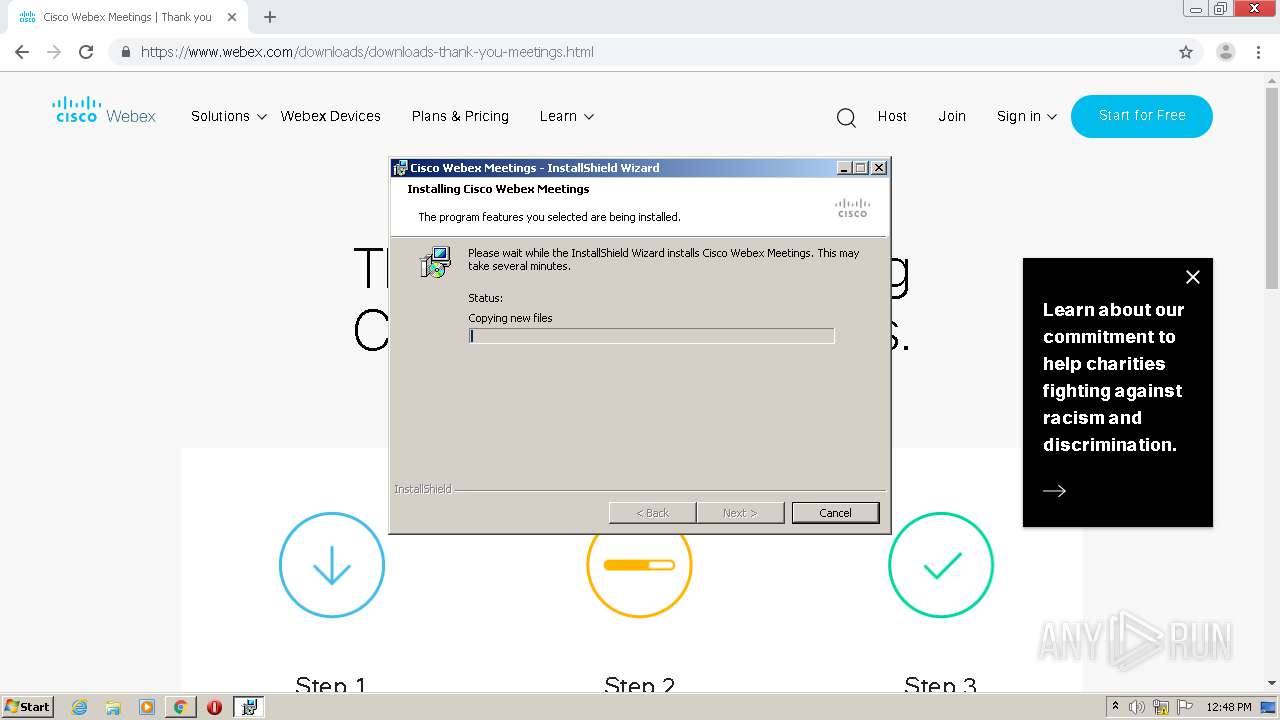Viewport: 1280px width, 720px height.
Task: Open the Chrome three-dot menu
Action: (1258, 52)
